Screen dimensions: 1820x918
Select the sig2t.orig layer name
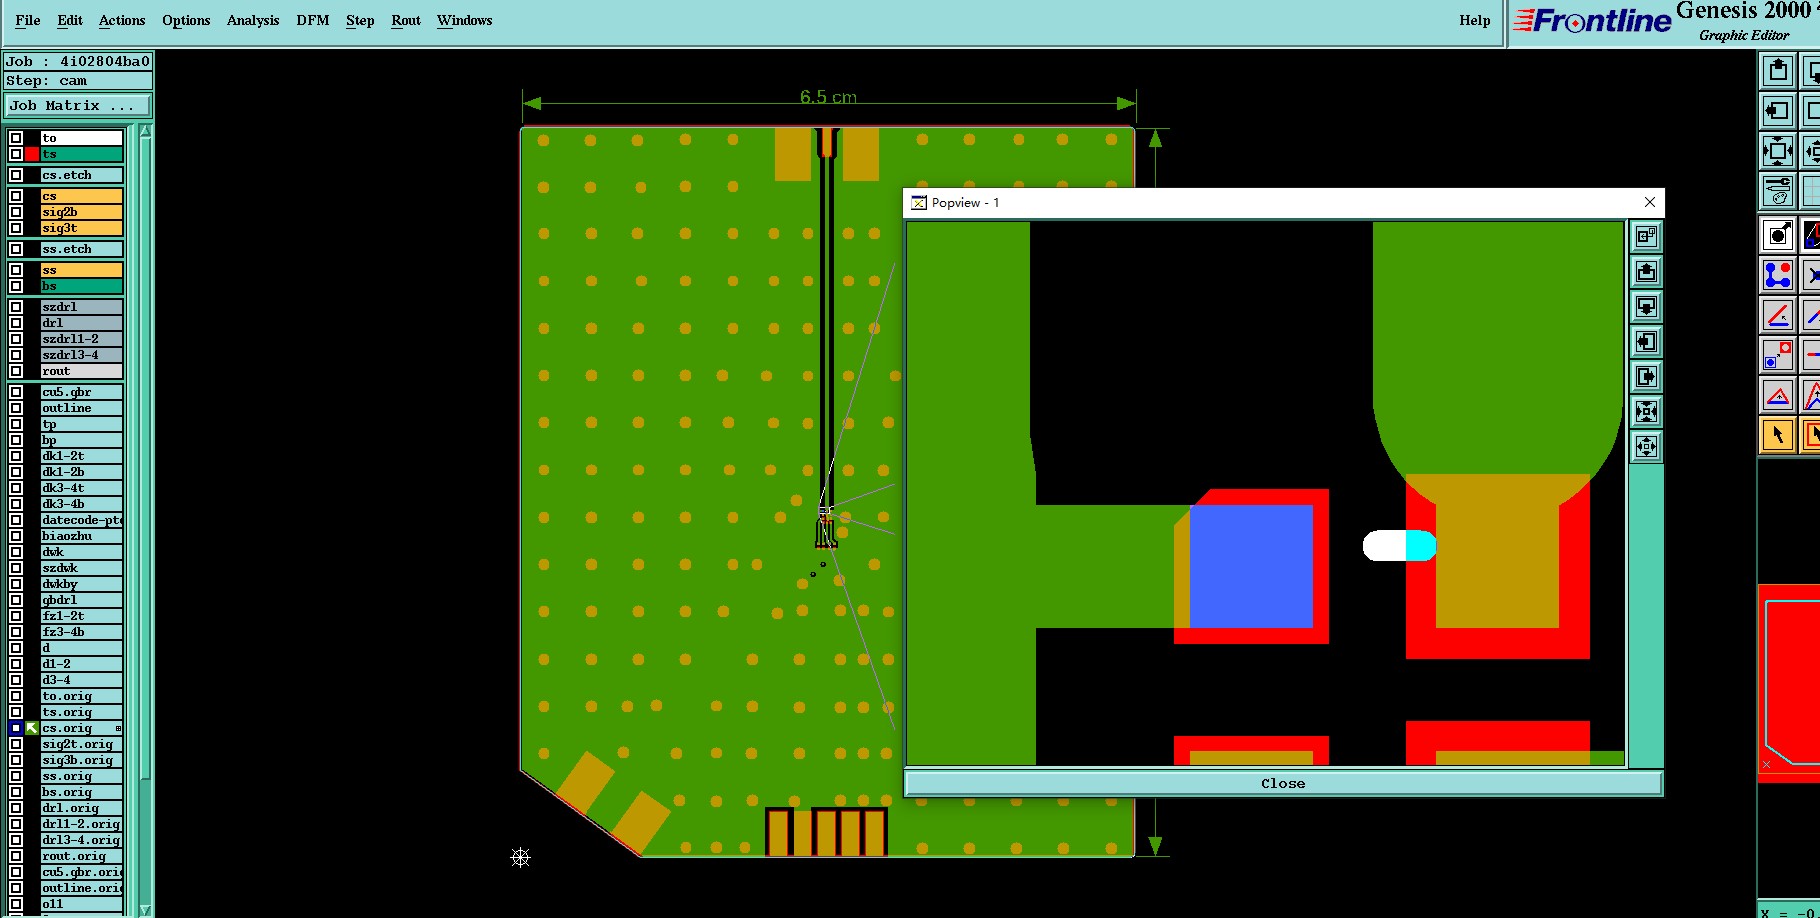tap(82, 744)
